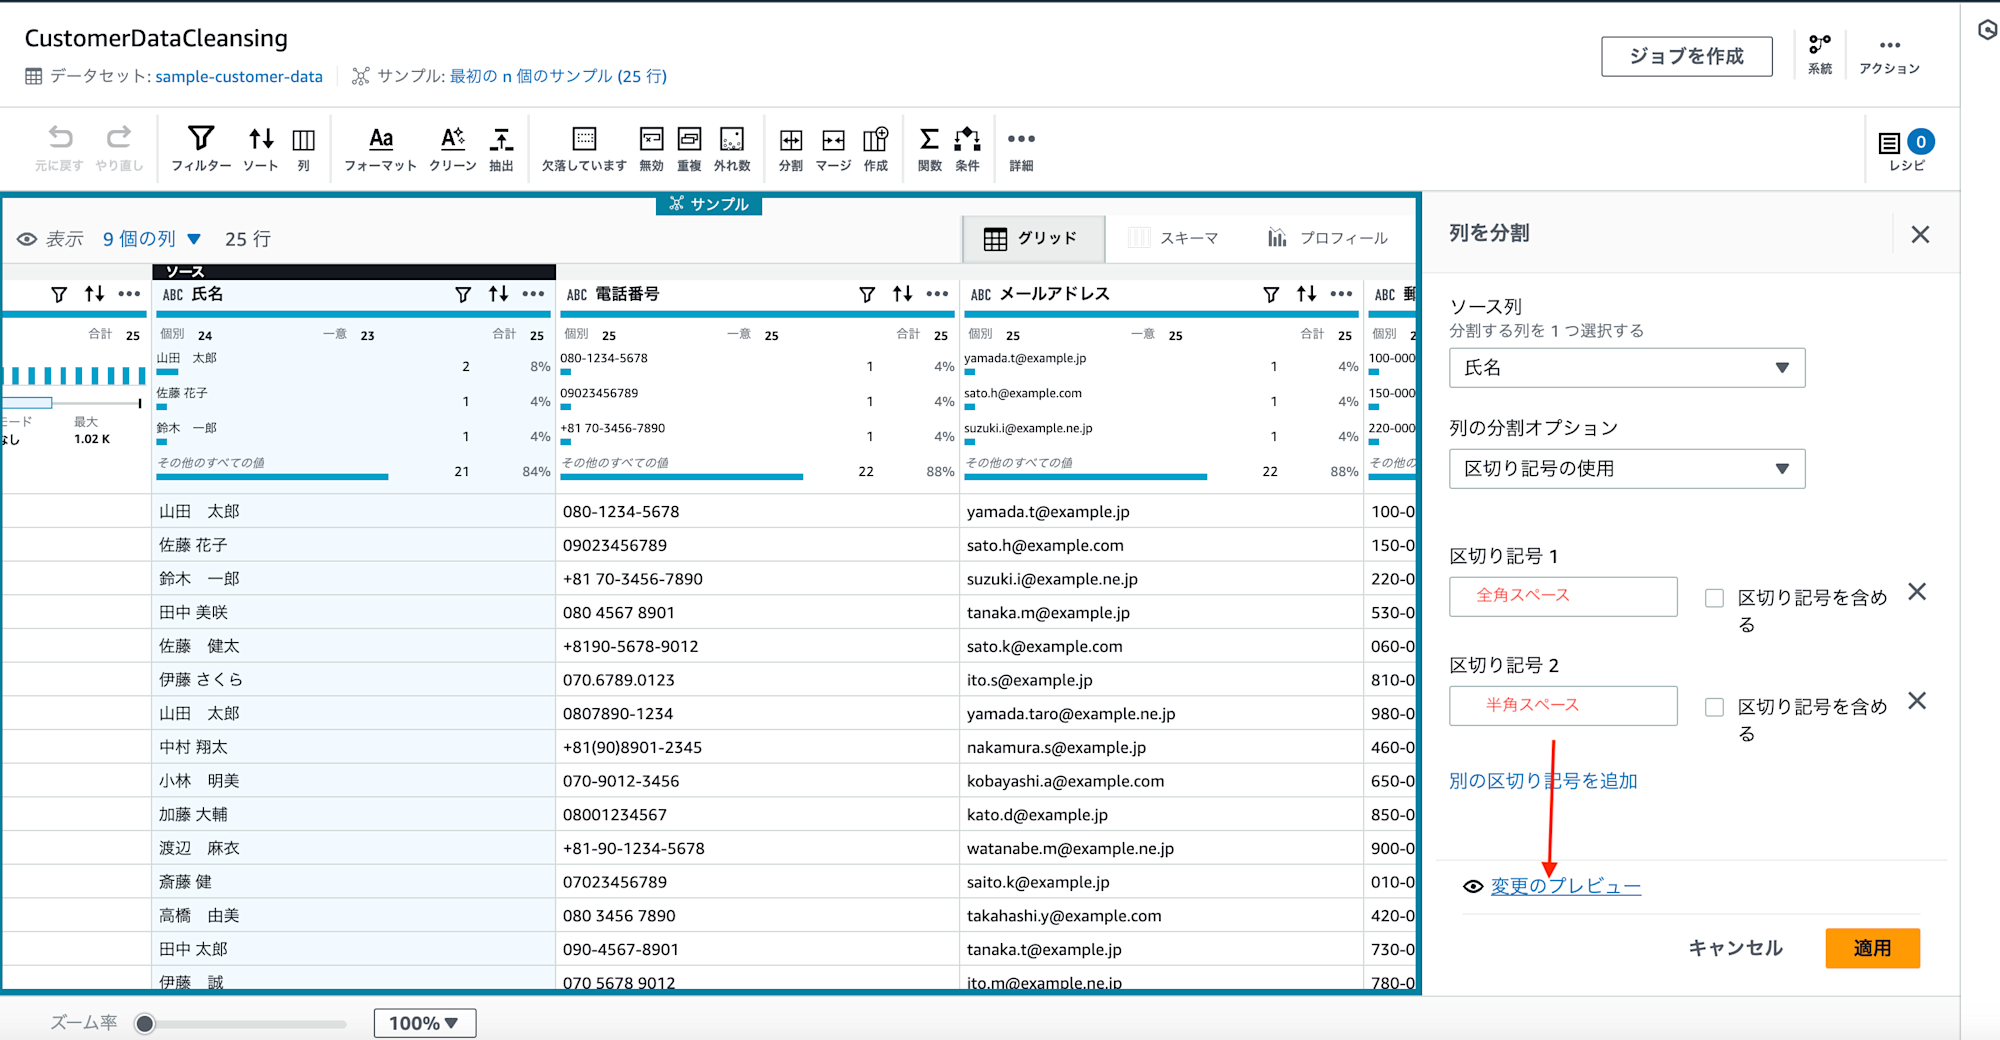Open the Format (フォーマット) tool
Viewport: 2000px width, 1040px height.
pyautogui.click(x=380, y=148)
